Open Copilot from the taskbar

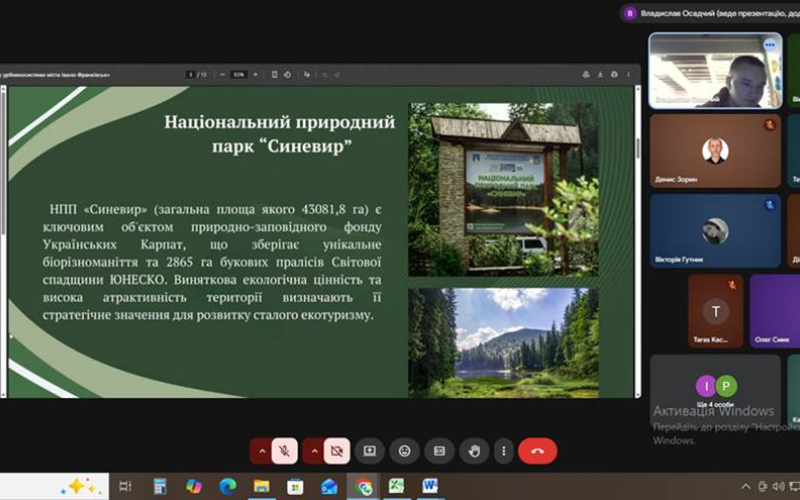click(194, 486)
